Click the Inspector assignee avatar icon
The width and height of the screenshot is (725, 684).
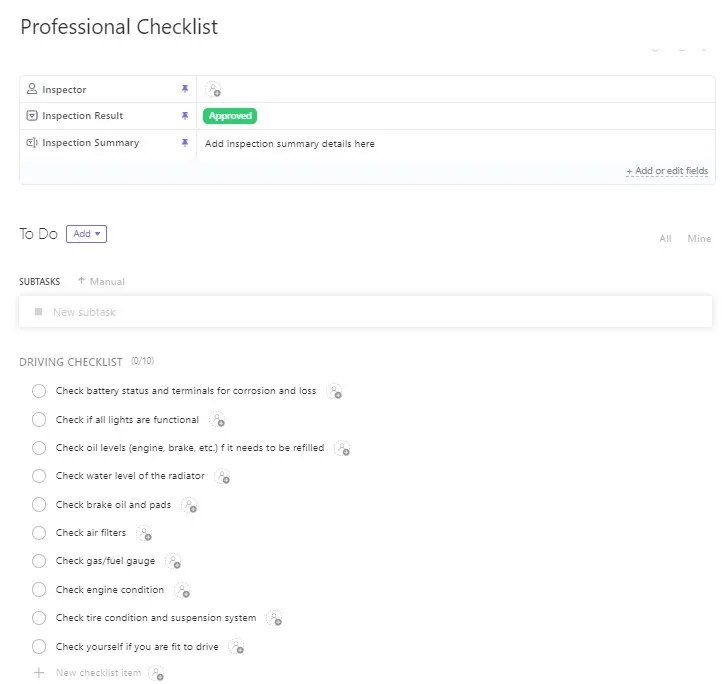(x=213, y=89)
